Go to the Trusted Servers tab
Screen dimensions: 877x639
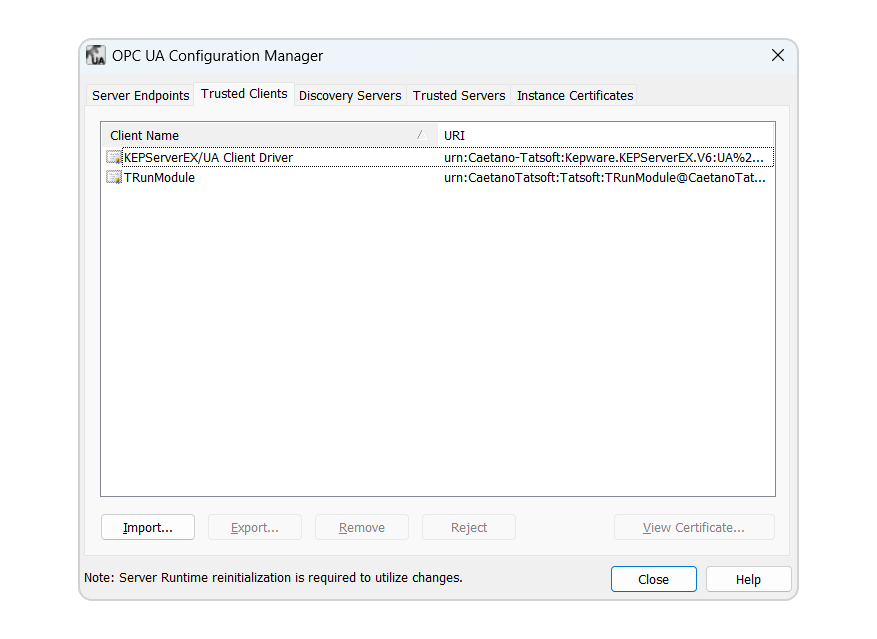click(459, 96)
